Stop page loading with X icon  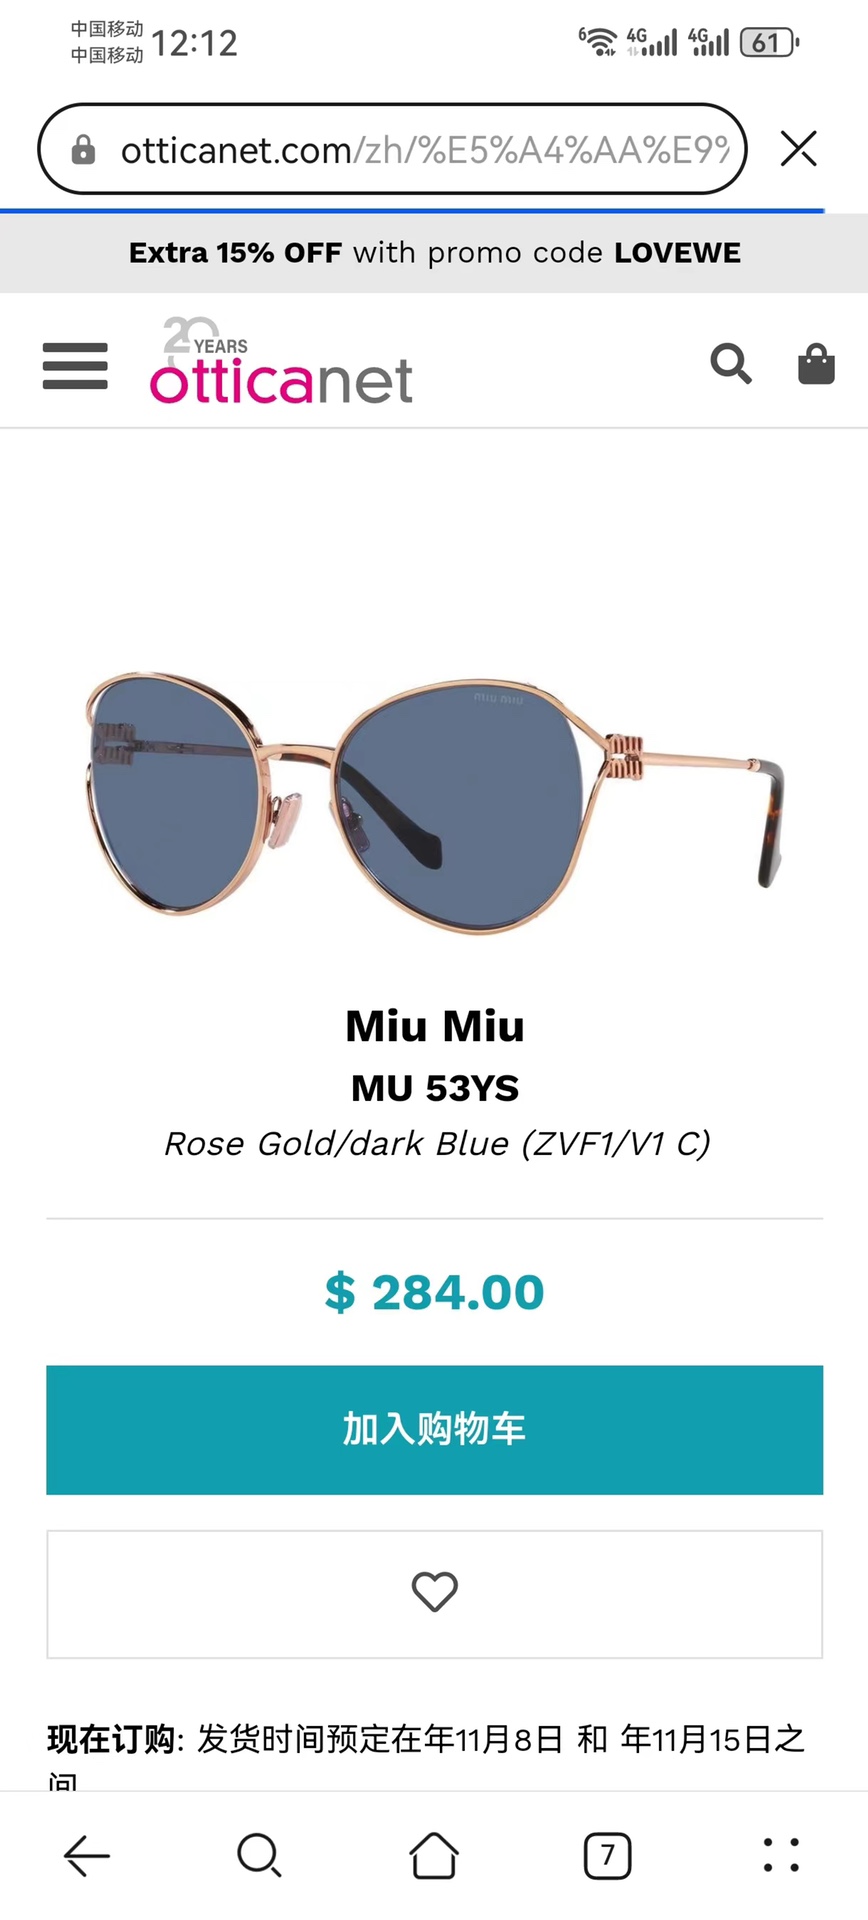[799, 149]
